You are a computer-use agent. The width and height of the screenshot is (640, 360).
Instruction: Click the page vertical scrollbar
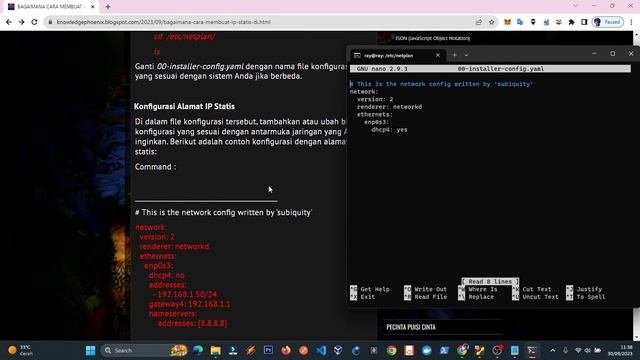point(637,186)
